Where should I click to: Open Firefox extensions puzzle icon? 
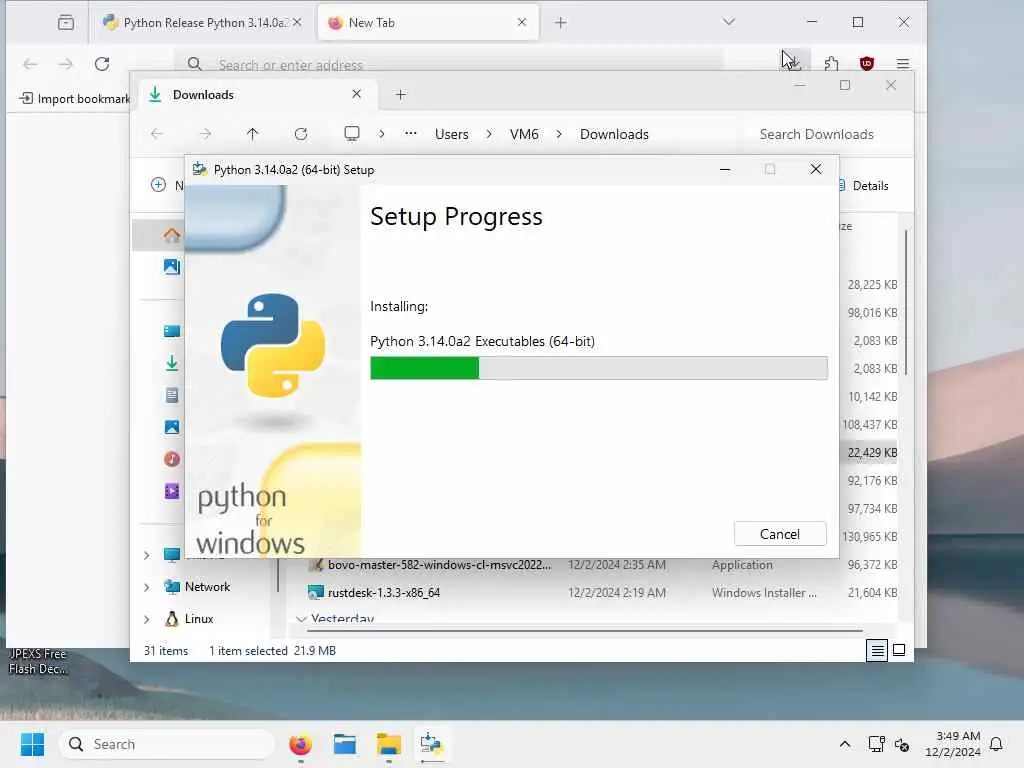pos(831,63)
